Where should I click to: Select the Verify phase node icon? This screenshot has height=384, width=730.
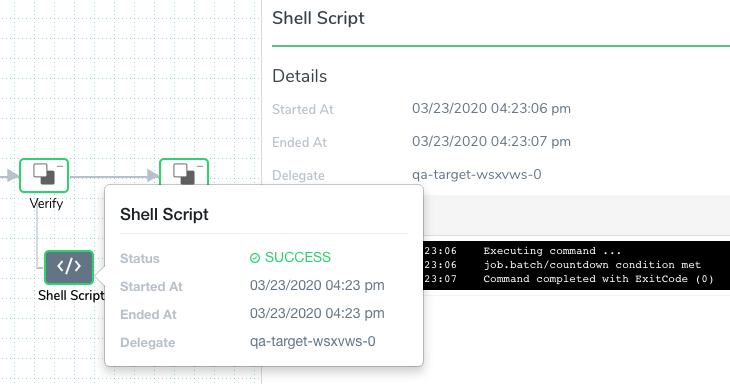coord(44,175)
